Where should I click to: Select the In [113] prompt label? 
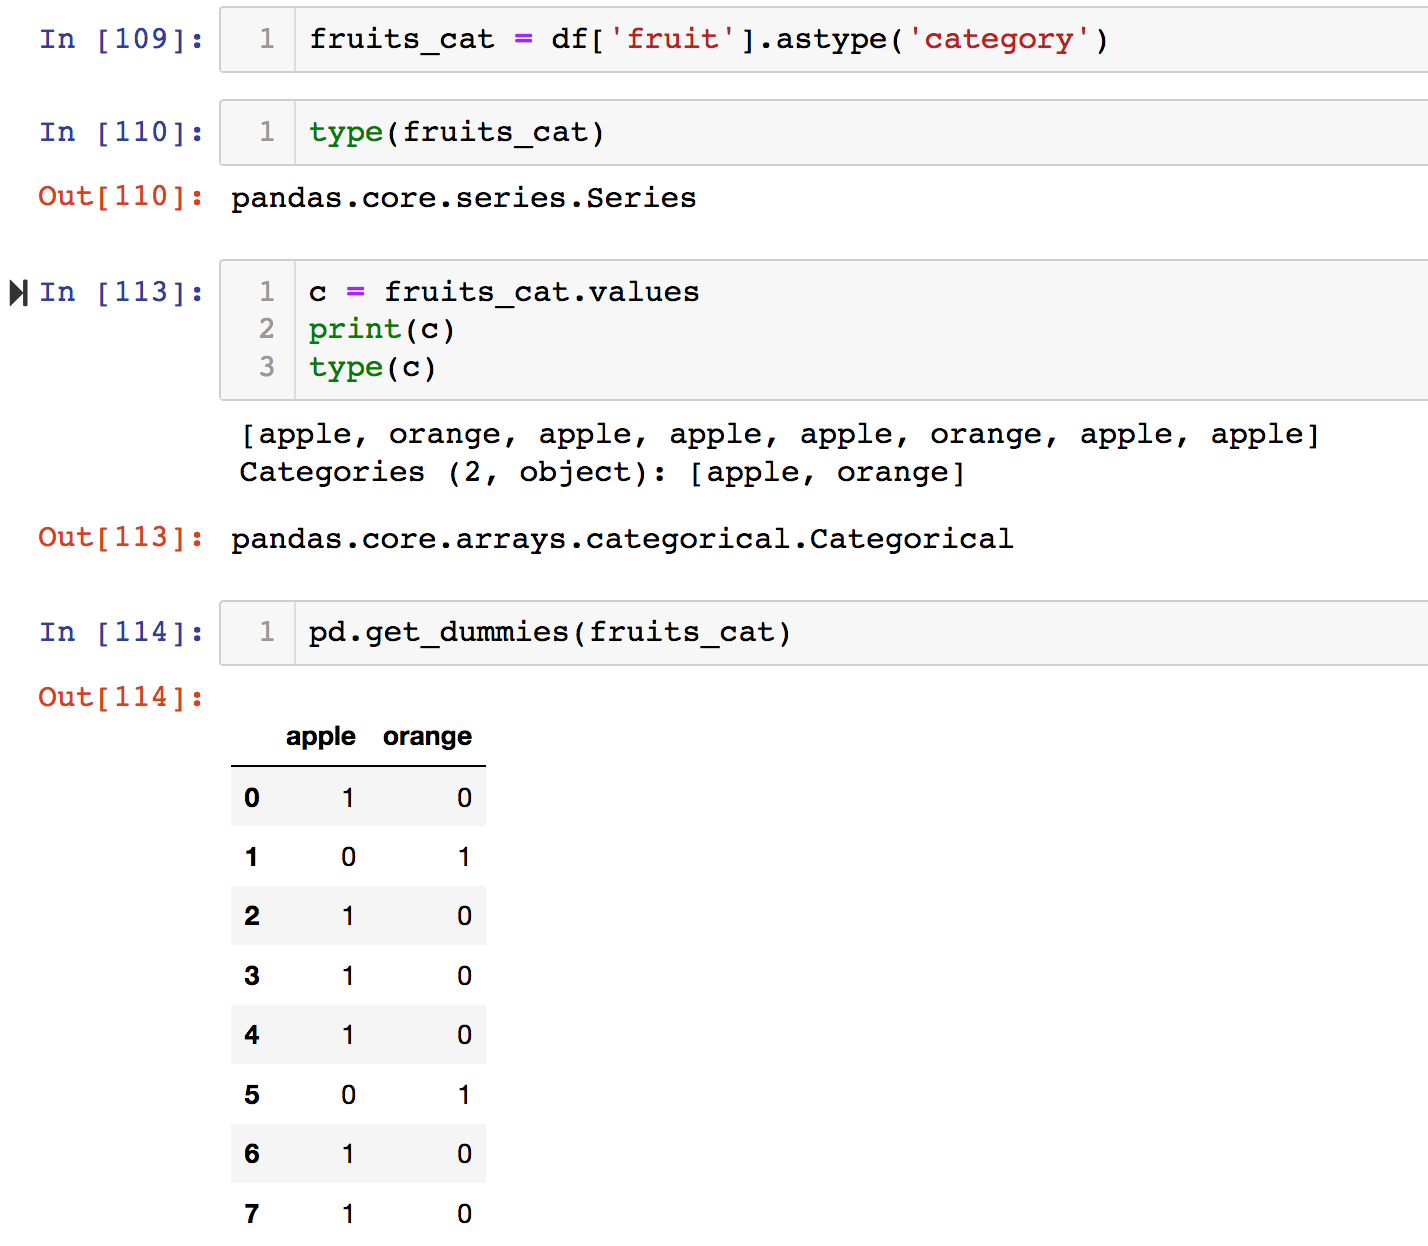point(121,292)
